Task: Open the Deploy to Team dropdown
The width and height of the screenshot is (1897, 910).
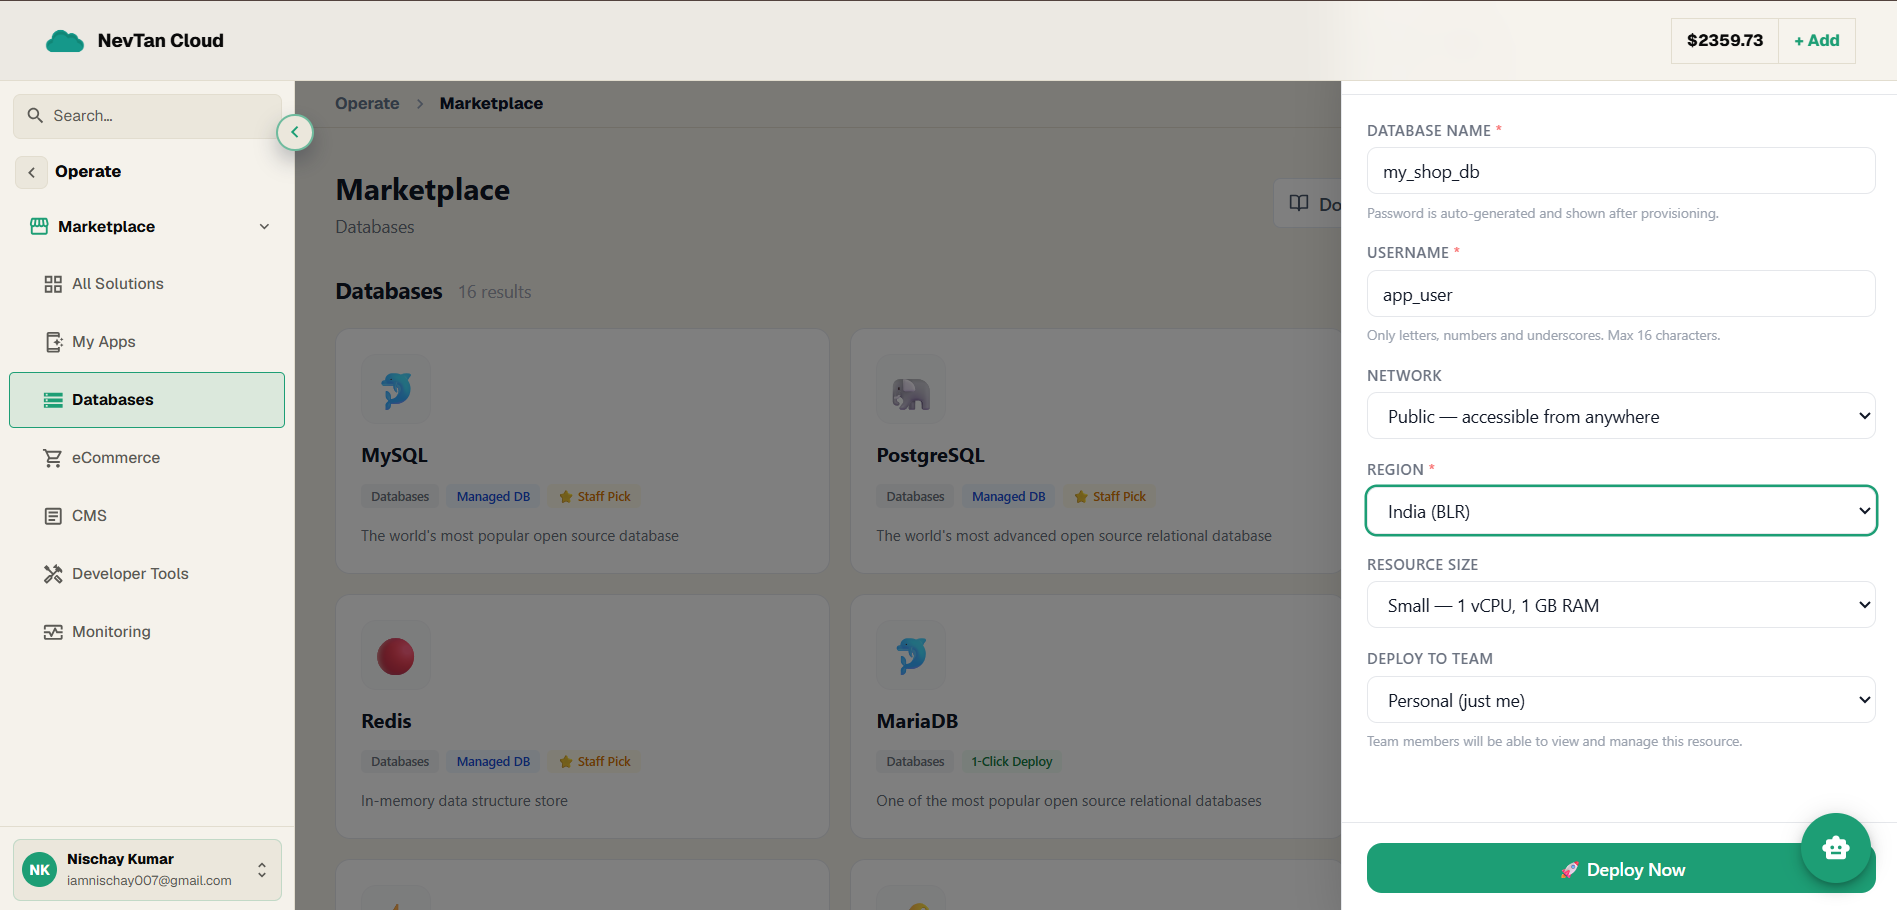Action: coord(1621,700)
